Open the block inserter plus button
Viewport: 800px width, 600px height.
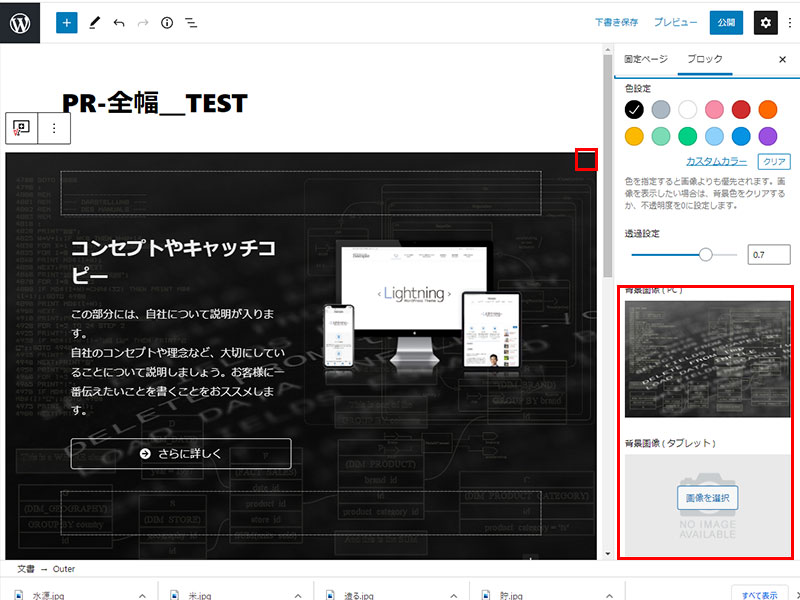(66, 22)
